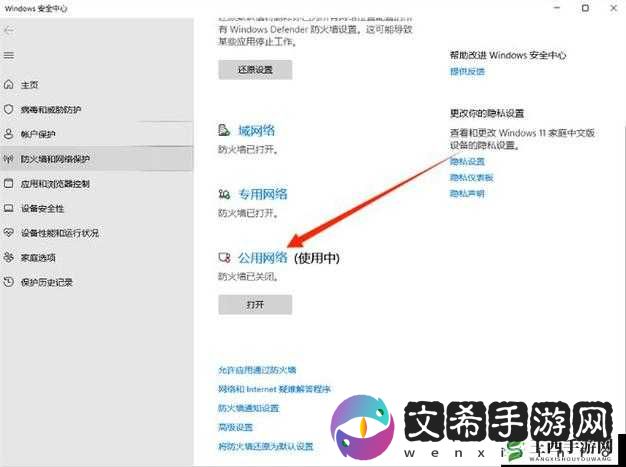Select 防火墙和网络保护 in sidebar
626x467 pixels.
point(96,159)
